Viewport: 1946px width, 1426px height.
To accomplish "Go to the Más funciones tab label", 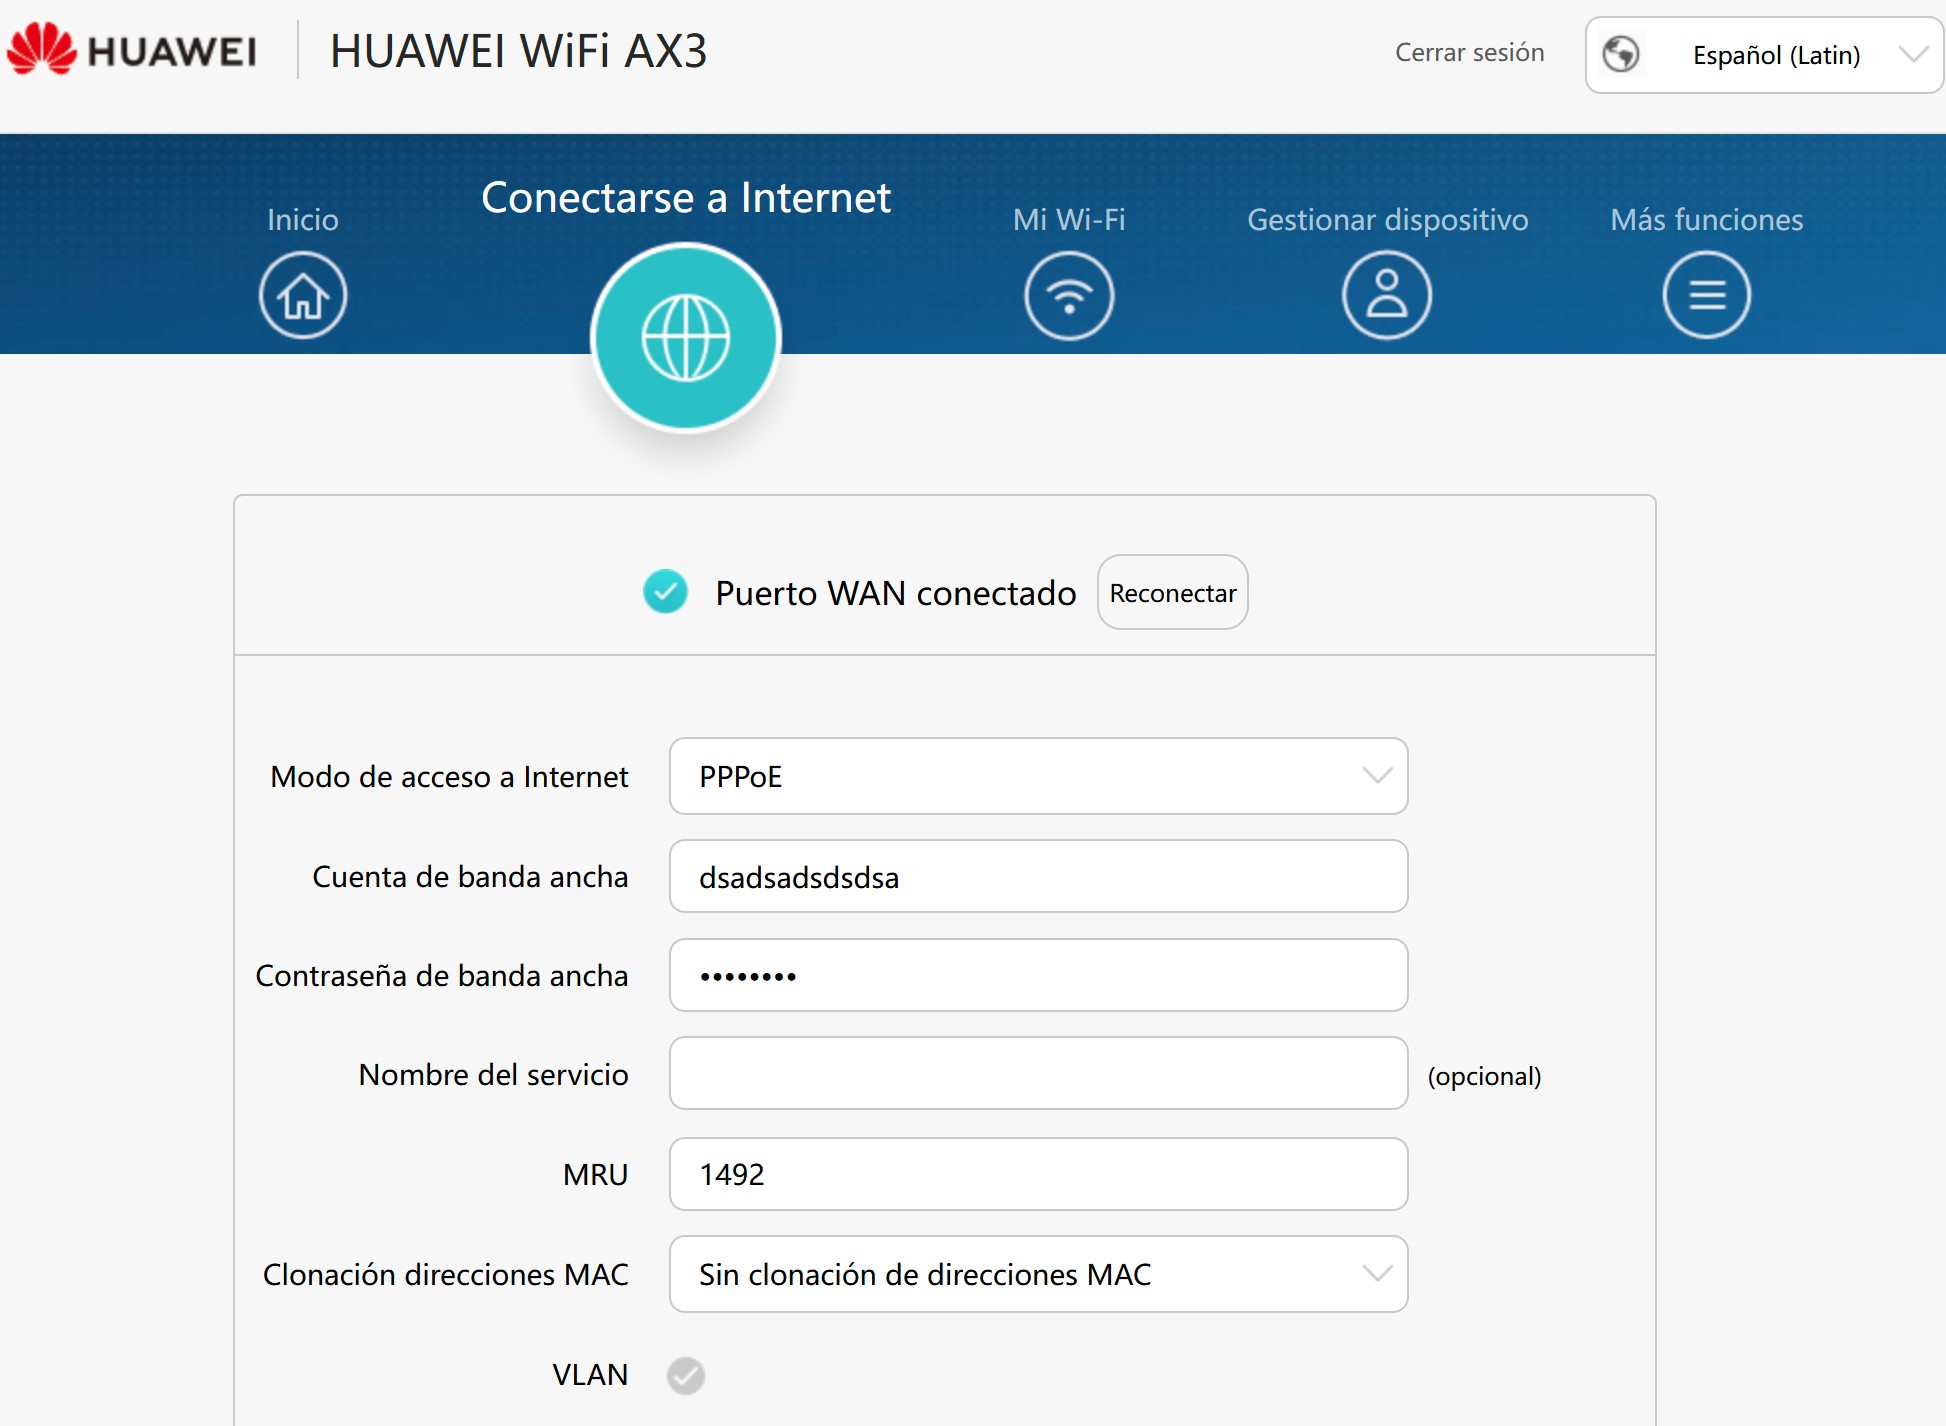I will [x=1706, y=219].
